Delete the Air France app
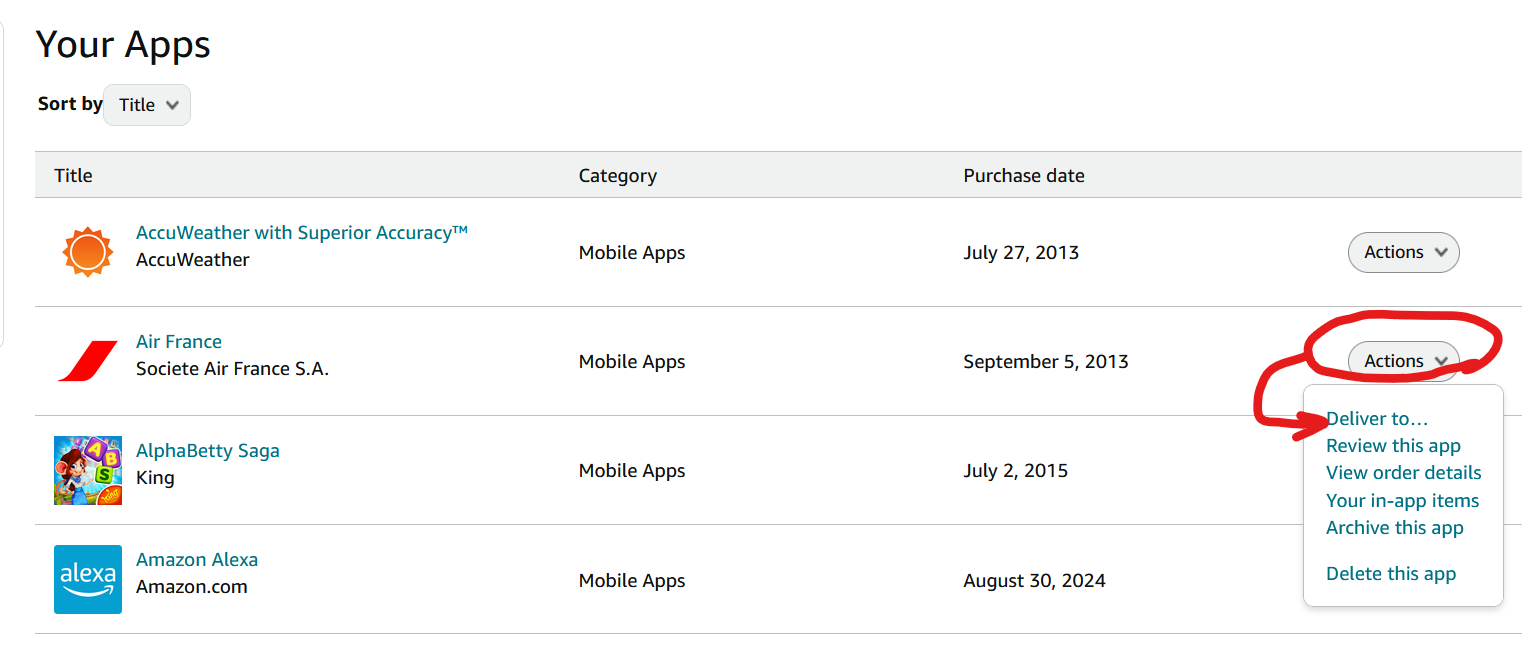 click(1391, 573)
